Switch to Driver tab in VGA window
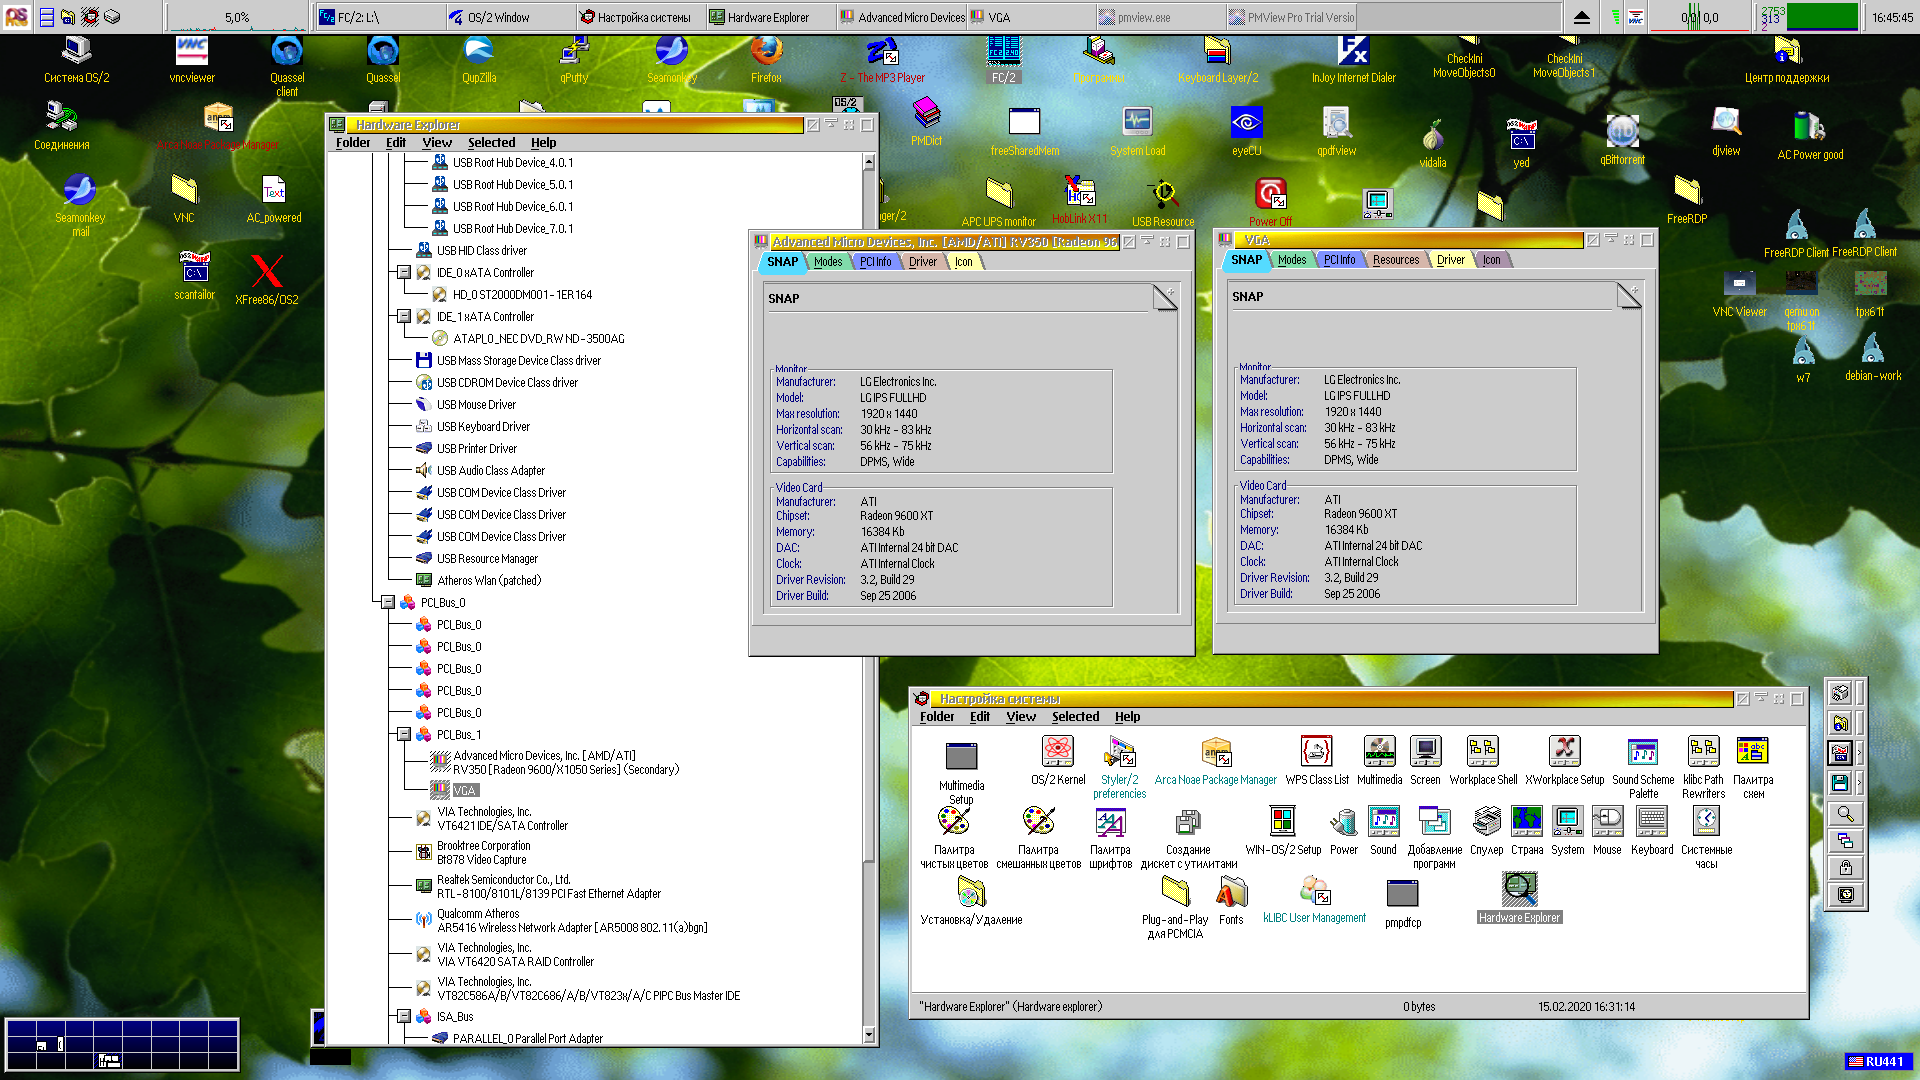This screenshot has width=1920, height=1080. pos(1450,260)
